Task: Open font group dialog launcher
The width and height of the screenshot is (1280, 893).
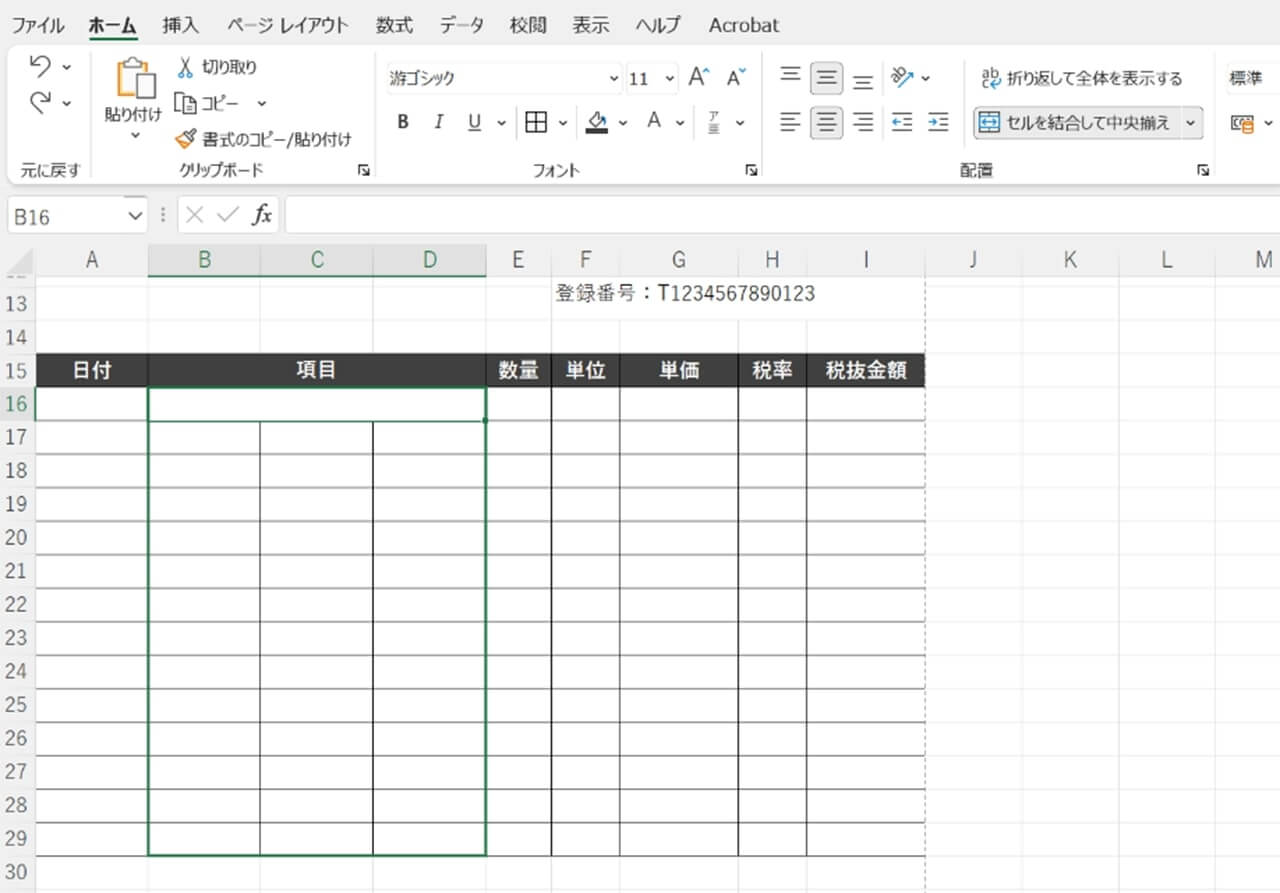Action: tap(751, 171)
